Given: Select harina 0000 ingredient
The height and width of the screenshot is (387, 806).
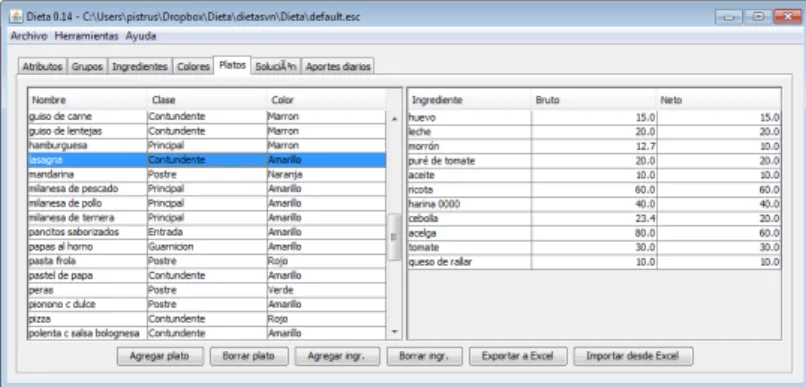Looking at the screenshot, I should [x=594, y=204].
